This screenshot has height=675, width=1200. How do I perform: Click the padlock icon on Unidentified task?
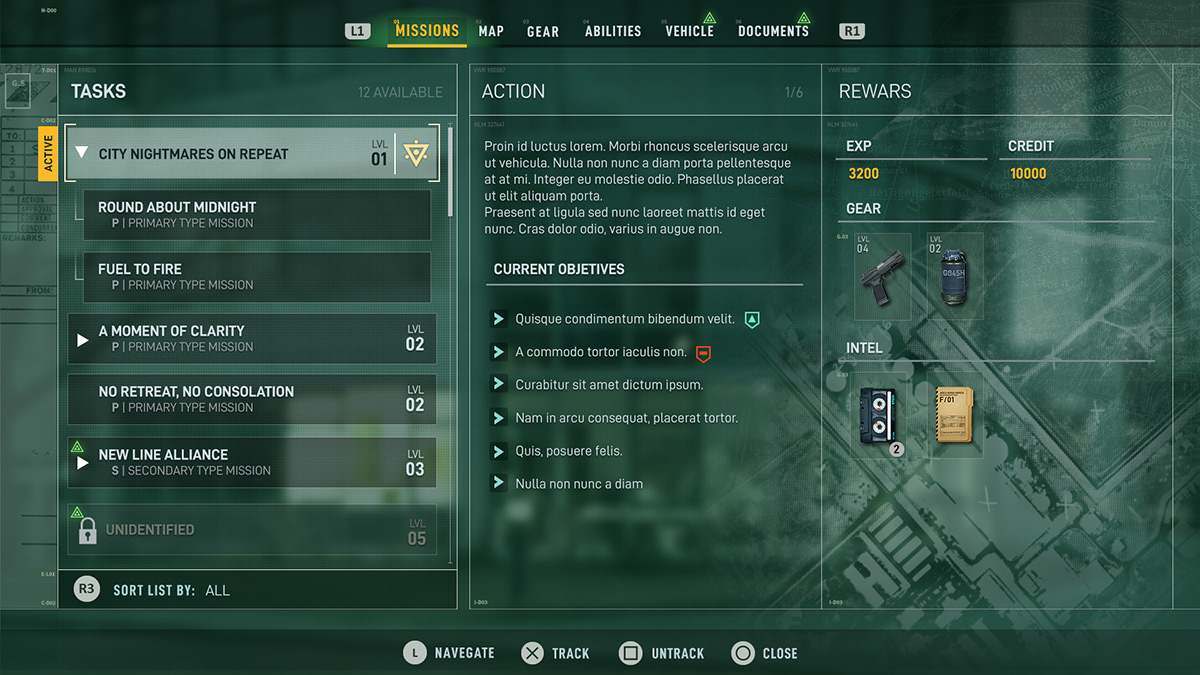[86, 530]
